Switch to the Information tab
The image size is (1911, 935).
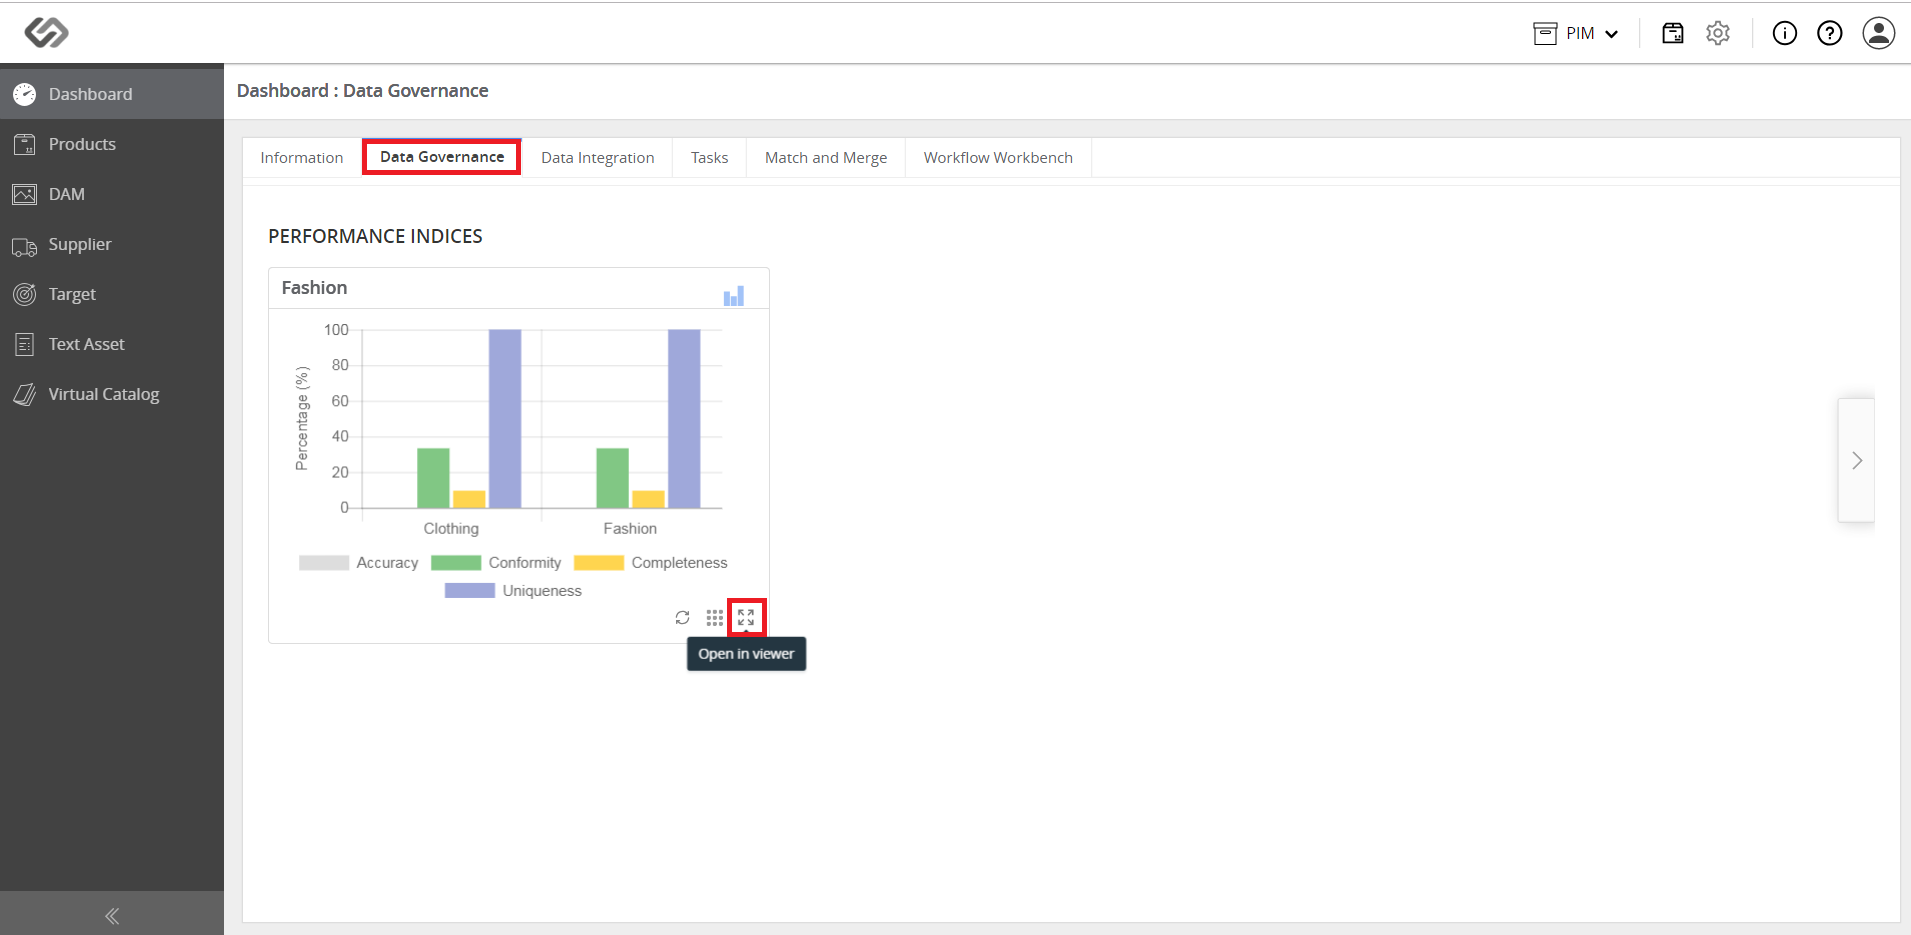[302, 158]
